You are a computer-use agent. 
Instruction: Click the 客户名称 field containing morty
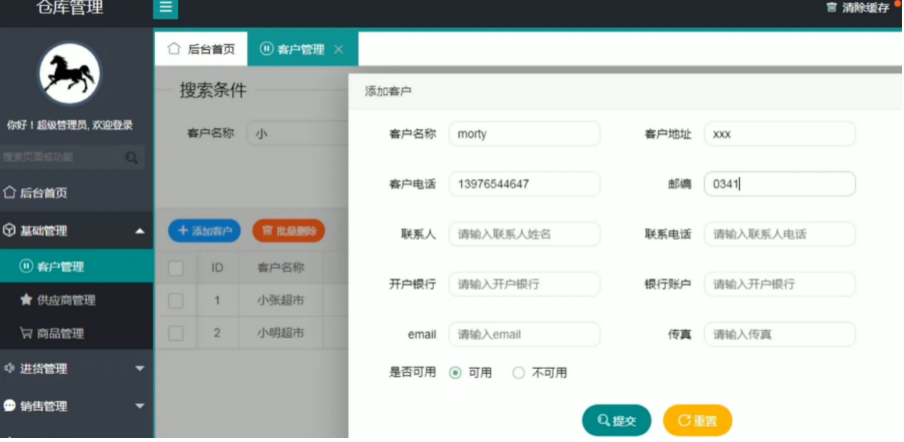click(x=524, y=134)
